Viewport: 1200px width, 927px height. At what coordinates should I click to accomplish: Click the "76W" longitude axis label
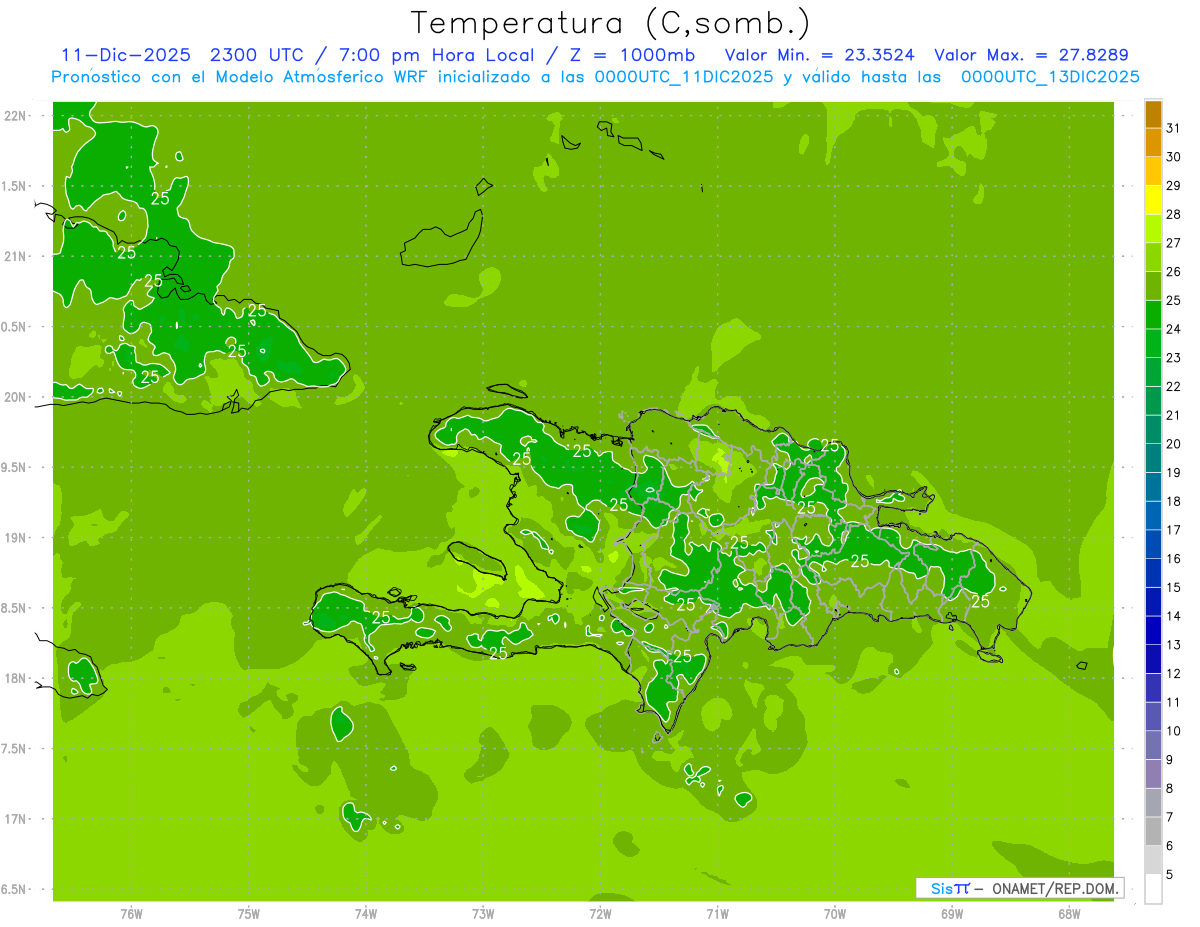pyautogui.click(x=131, y=914)
